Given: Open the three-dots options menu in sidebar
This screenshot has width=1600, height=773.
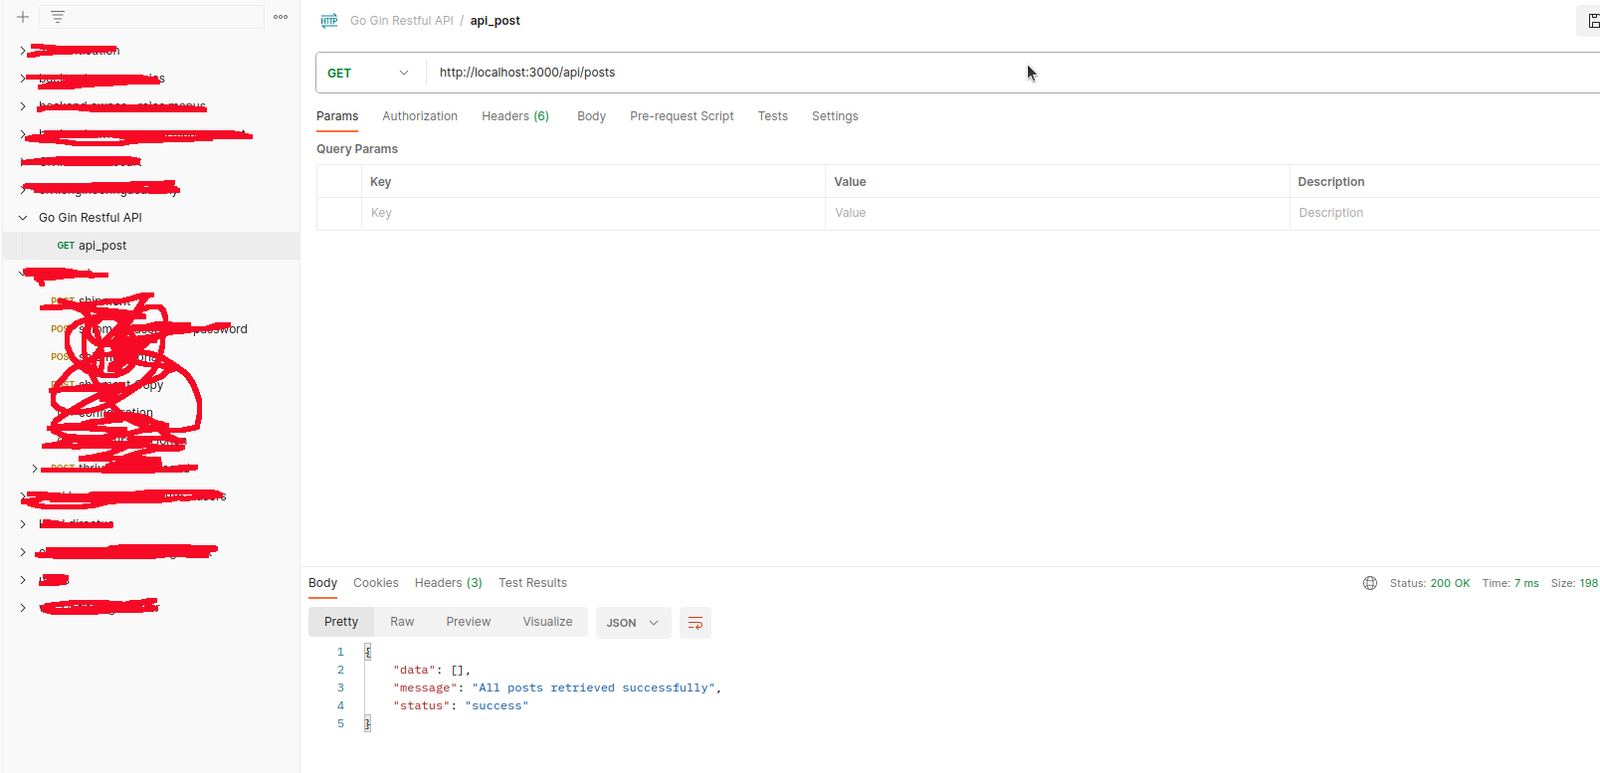Looking at the screenshot, I should [280, 17].
